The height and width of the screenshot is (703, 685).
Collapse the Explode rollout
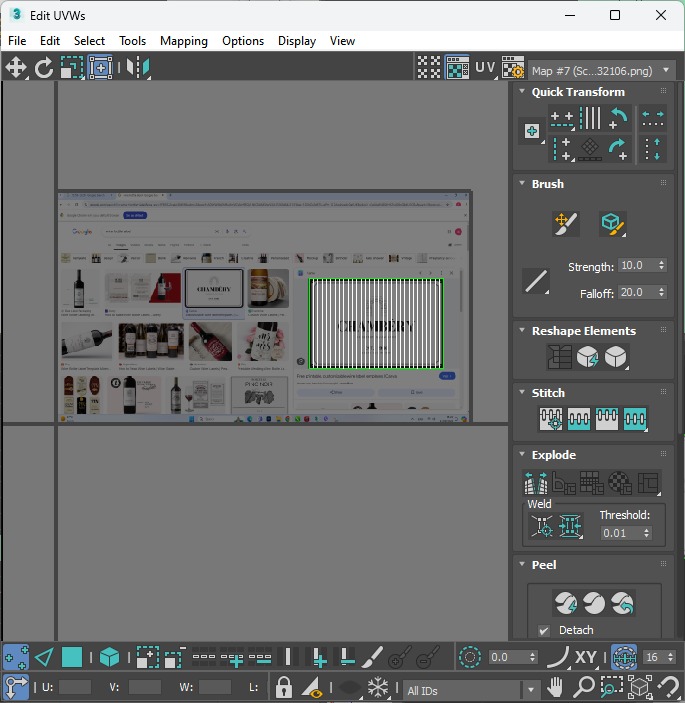522,454
